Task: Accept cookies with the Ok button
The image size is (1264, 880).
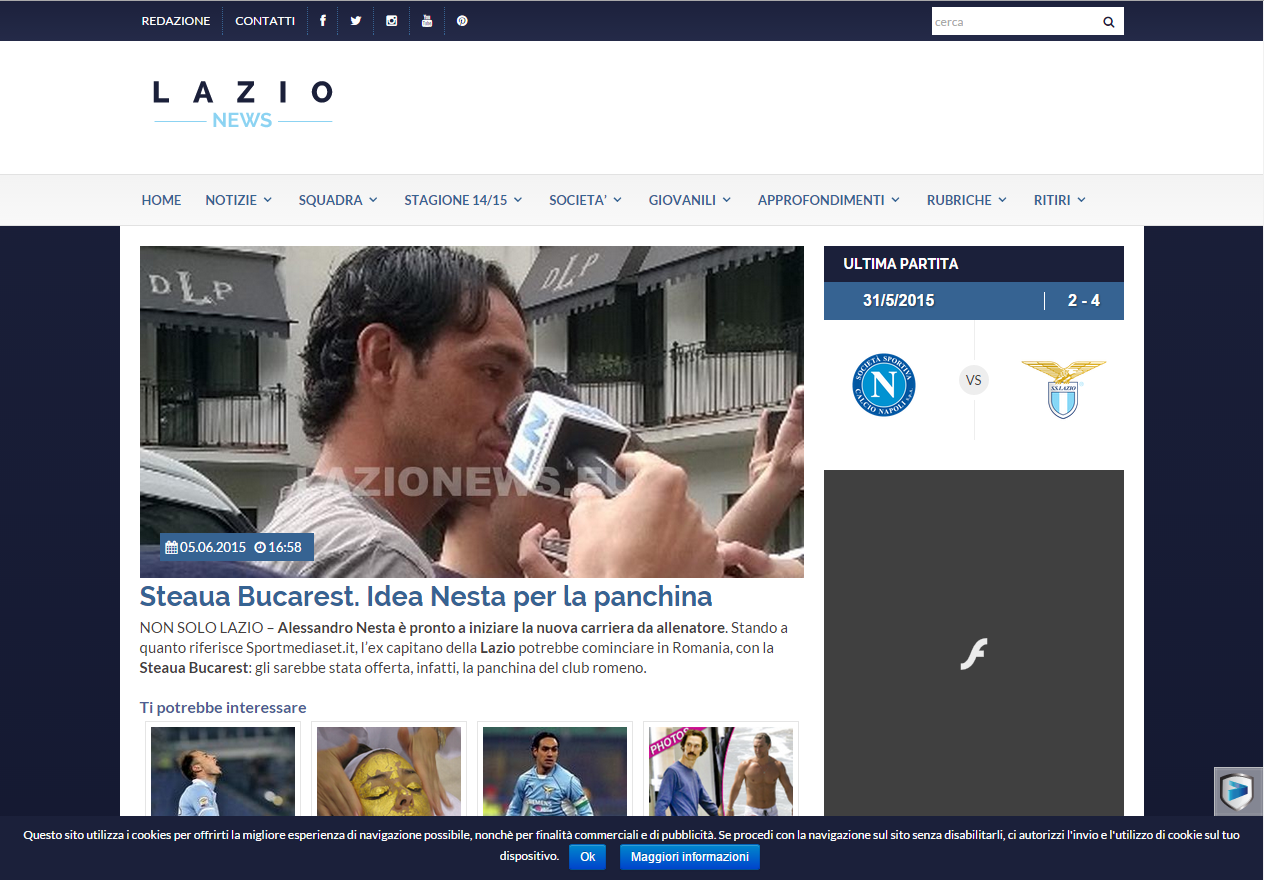Action: (x=587, y=857)
